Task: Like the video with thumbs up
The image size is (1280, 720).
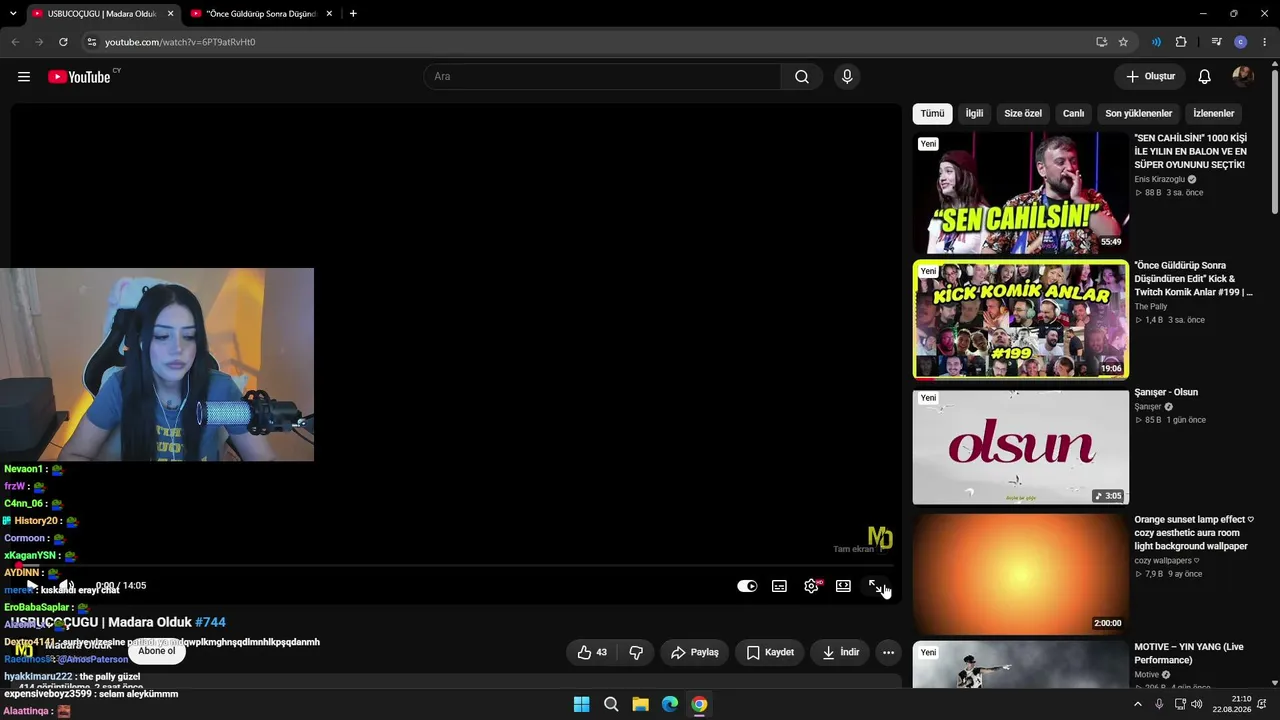Action: click(592, 652)
